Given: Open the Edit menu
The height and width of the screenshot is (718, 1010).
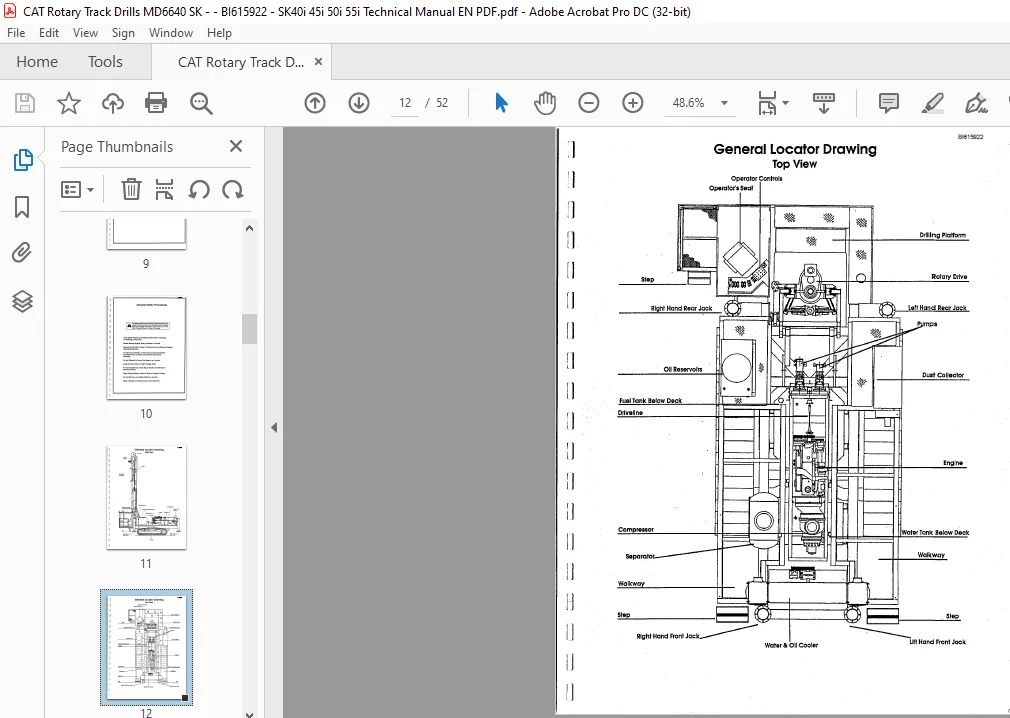Looking at the screenshot, I should click(48, 33).
